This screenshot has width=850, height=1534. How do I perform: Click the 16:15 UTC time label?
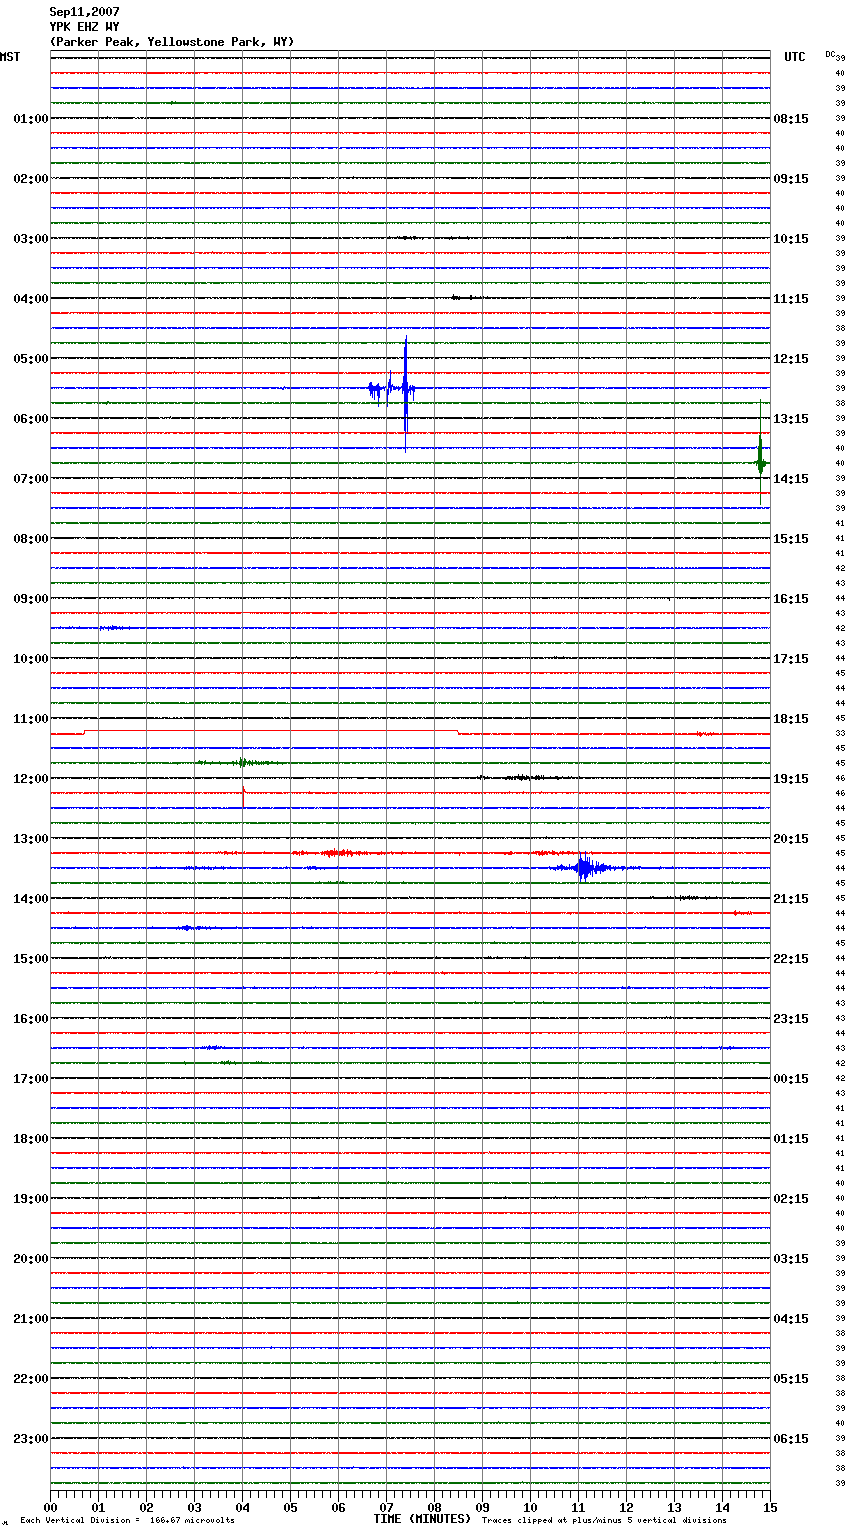click(791, 599)
